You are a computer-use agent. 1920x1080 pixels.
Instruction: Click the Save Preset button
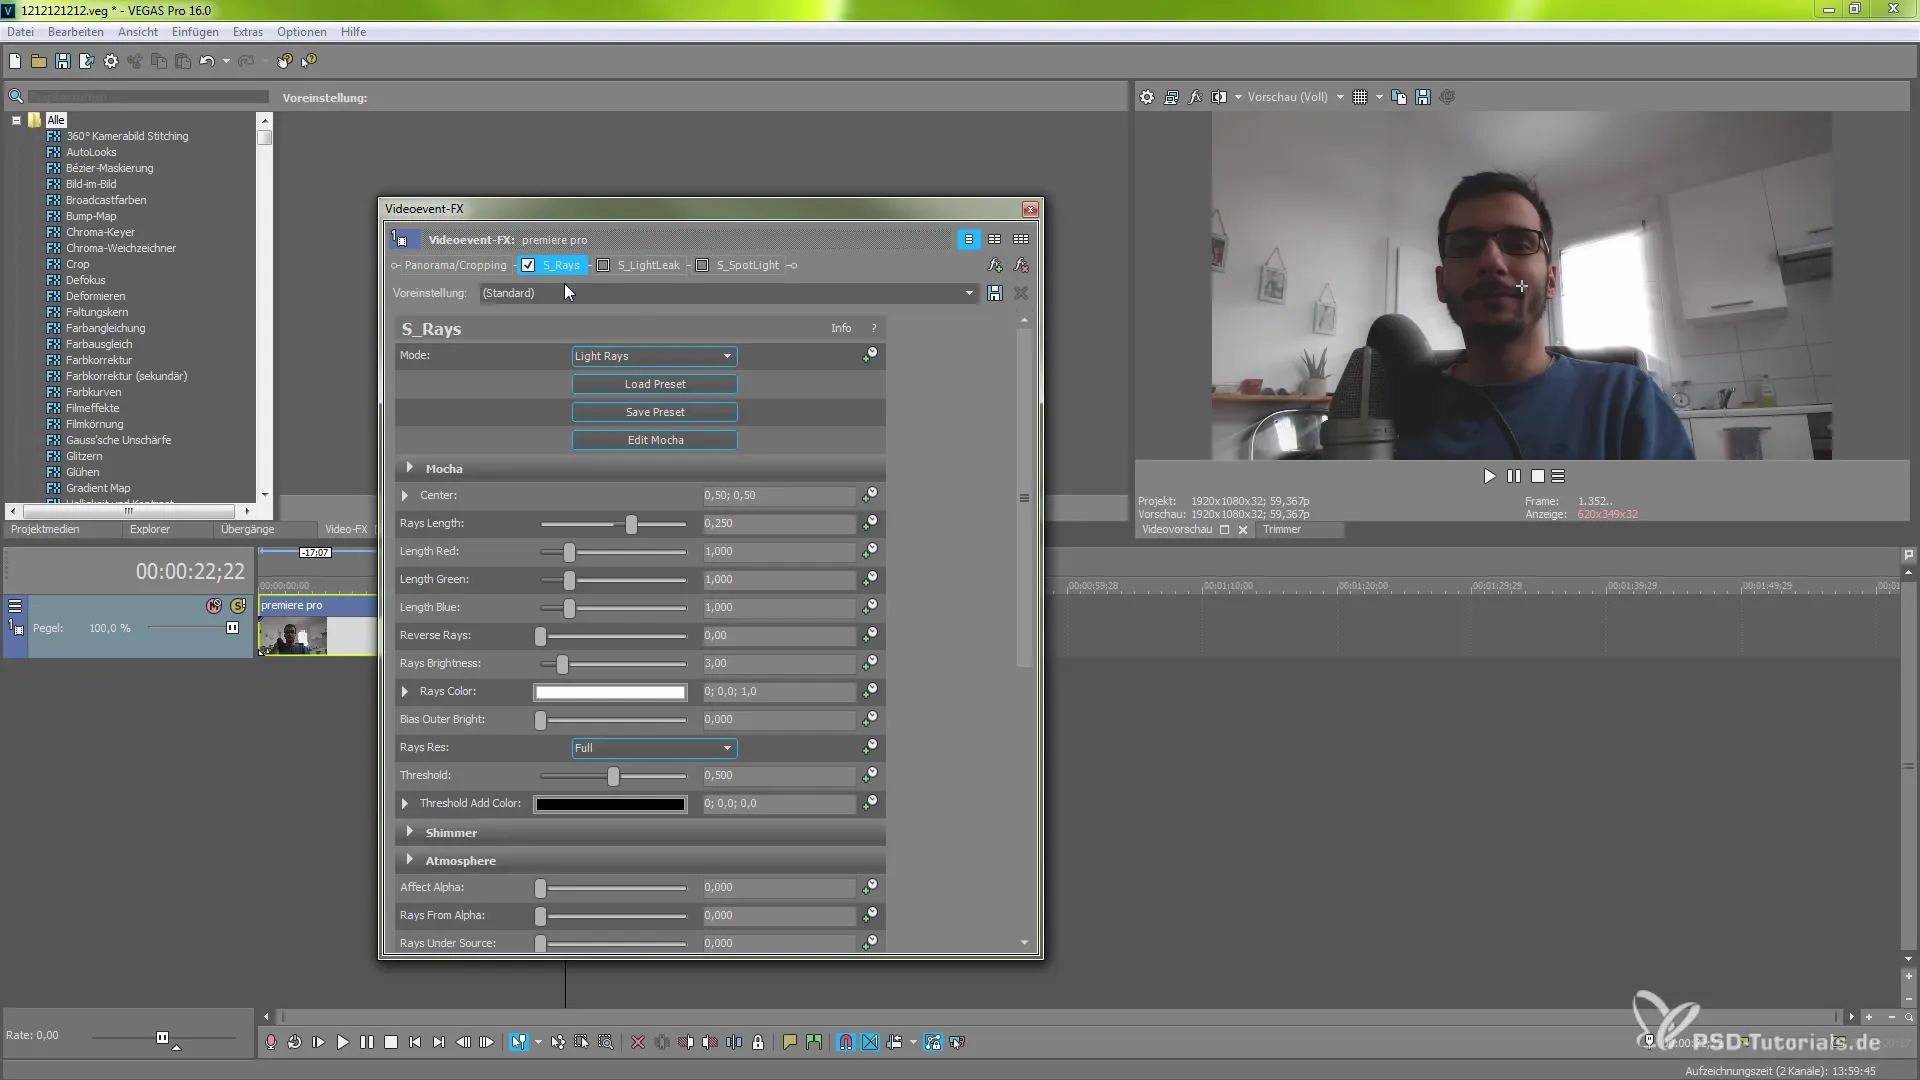pyautogui.click(x=655, y=412)
